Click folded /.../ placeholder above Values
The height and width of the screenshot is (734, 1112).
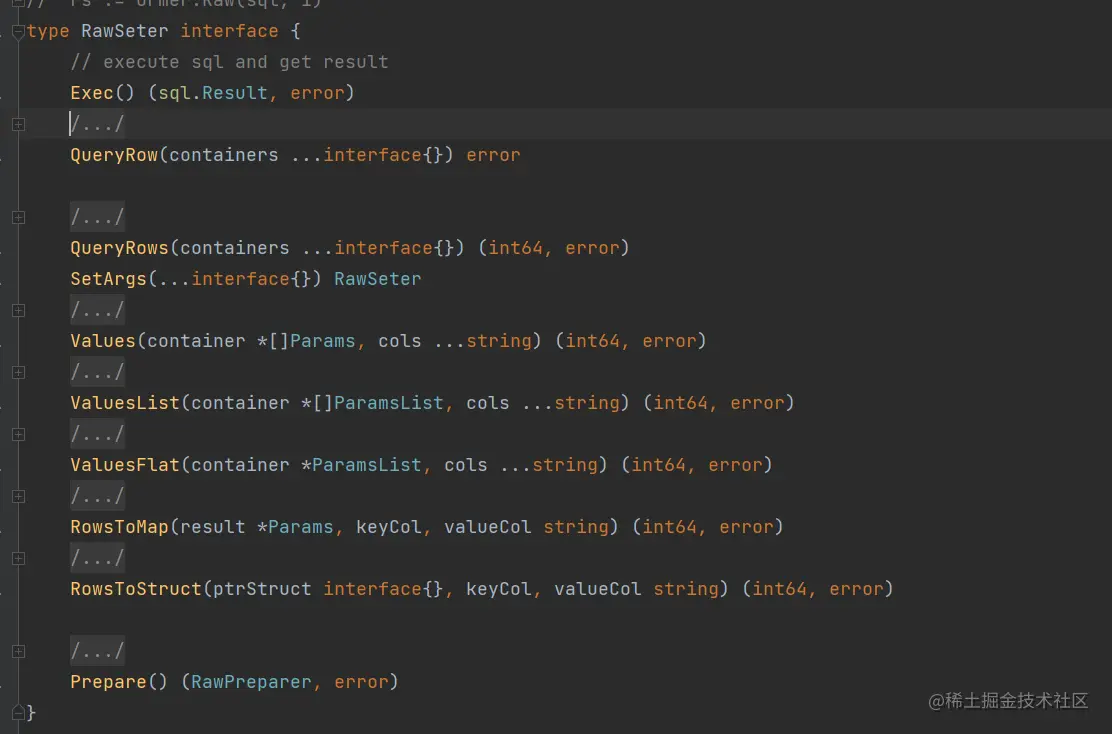[x=97, y=311]
